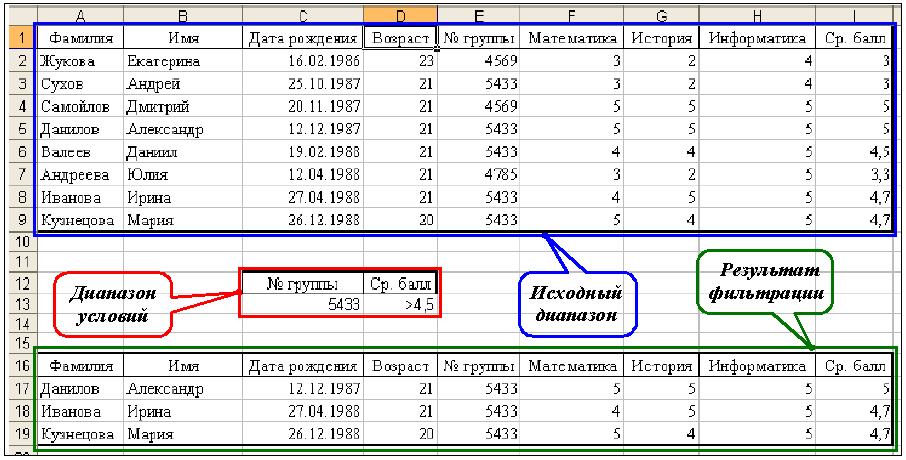Select Данилов in row 5
Screen dimensions: 906x460
pos(80,129)
